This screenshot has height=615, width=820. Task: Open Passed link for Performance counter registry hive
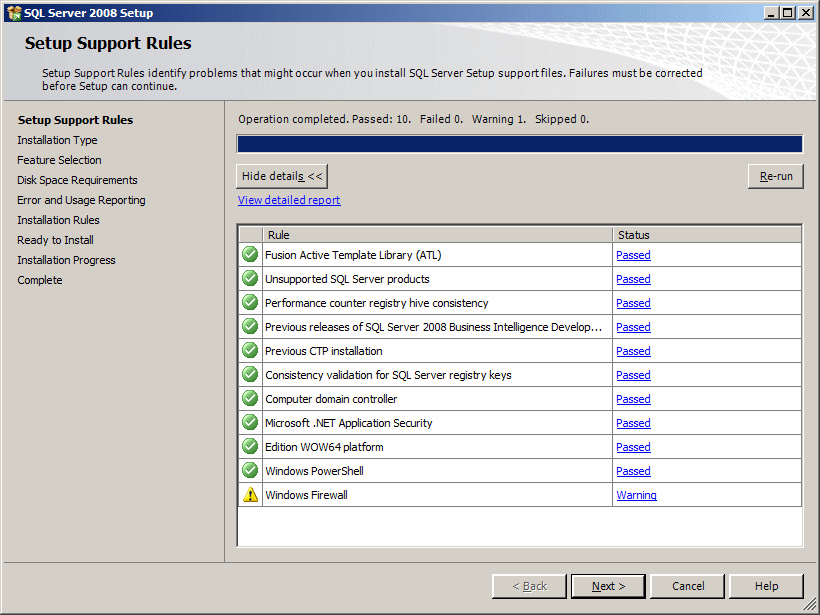pos(633,303)
